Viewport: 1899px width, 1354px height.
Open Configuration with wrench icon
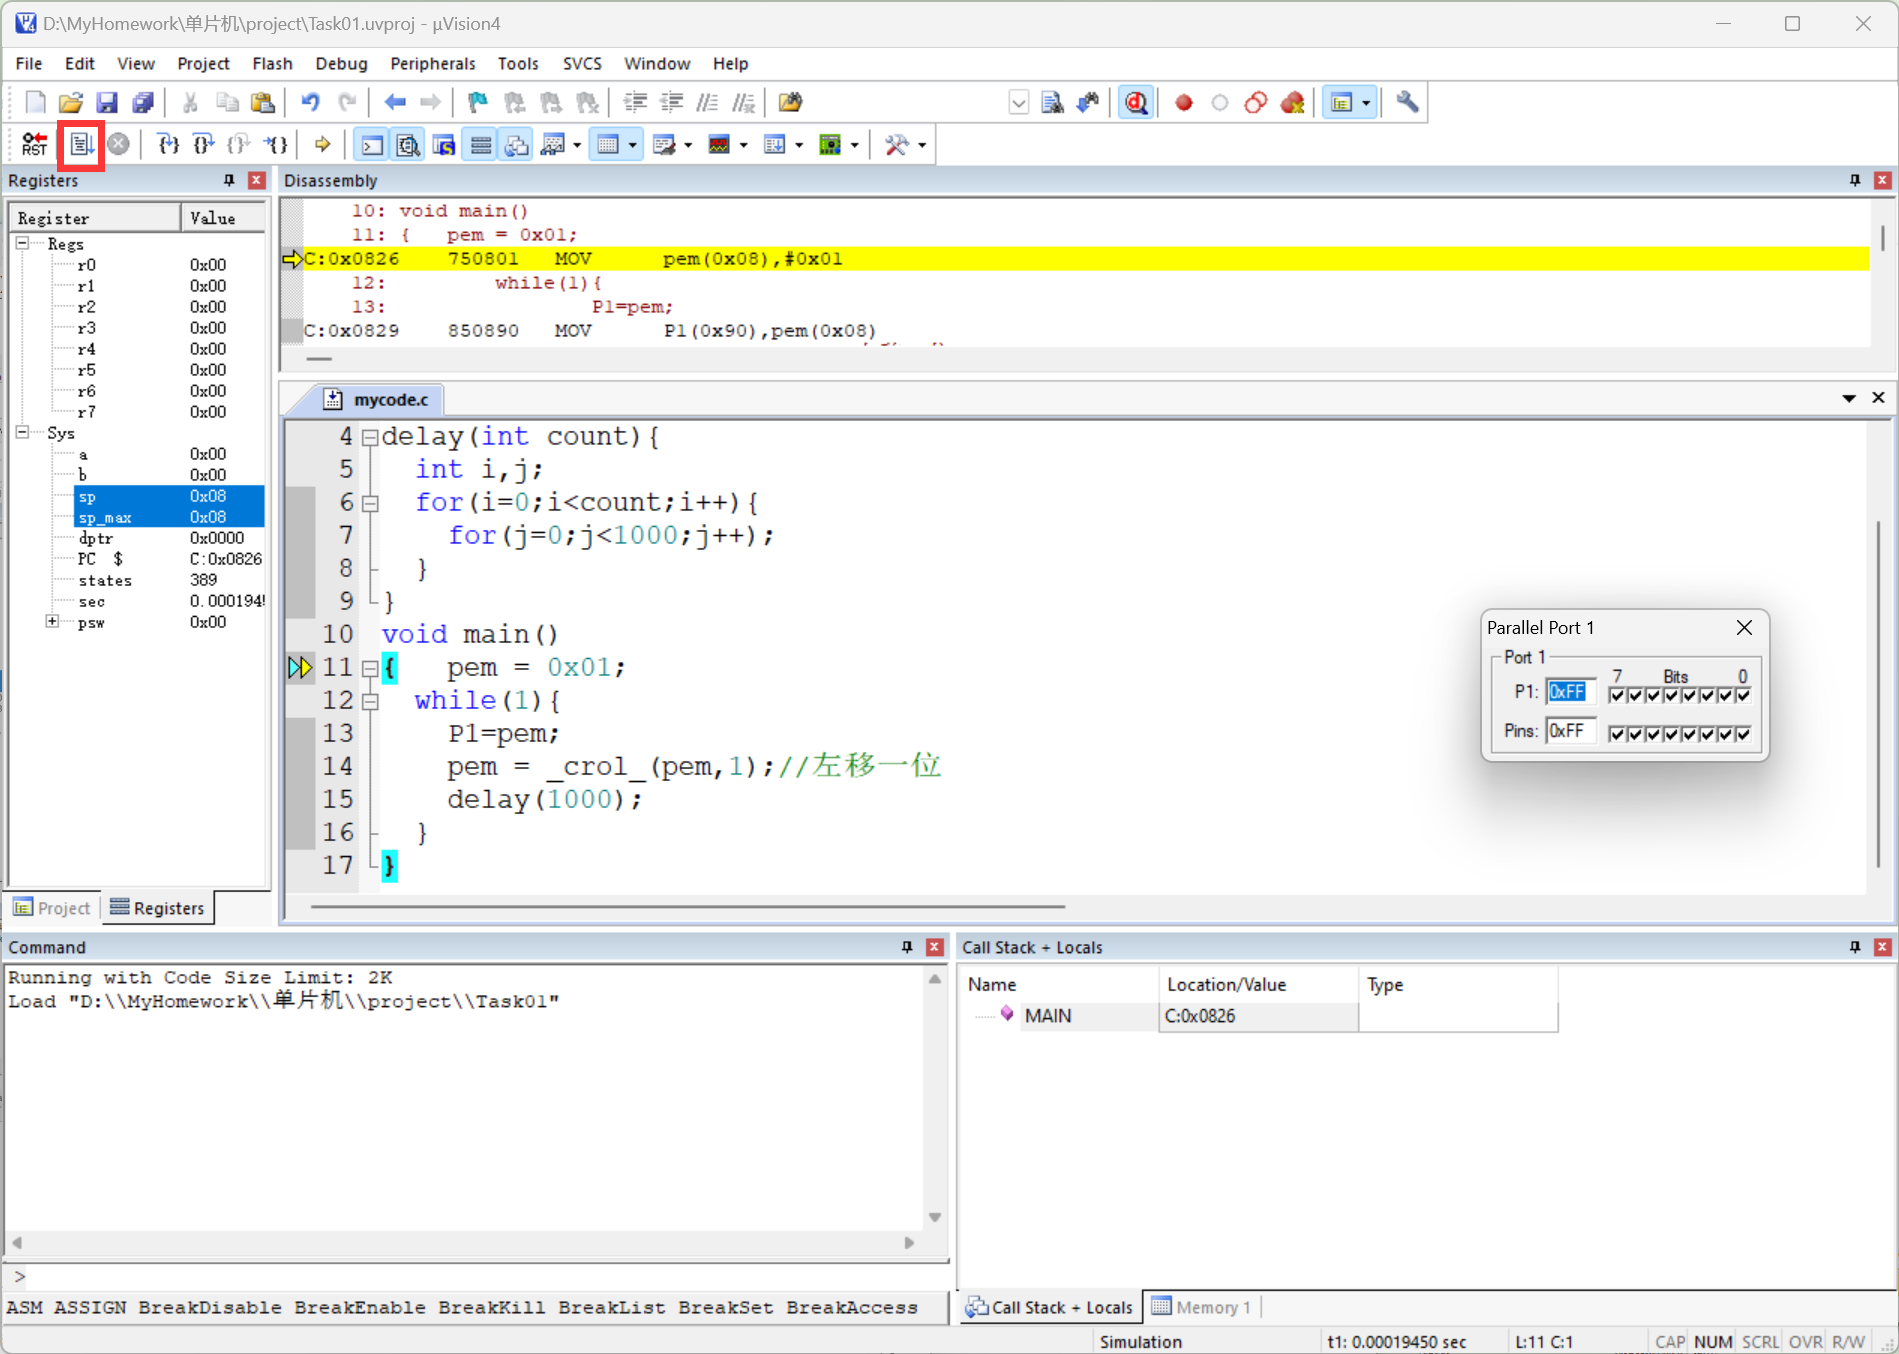pyautogui.click(x=1407, y=103)
